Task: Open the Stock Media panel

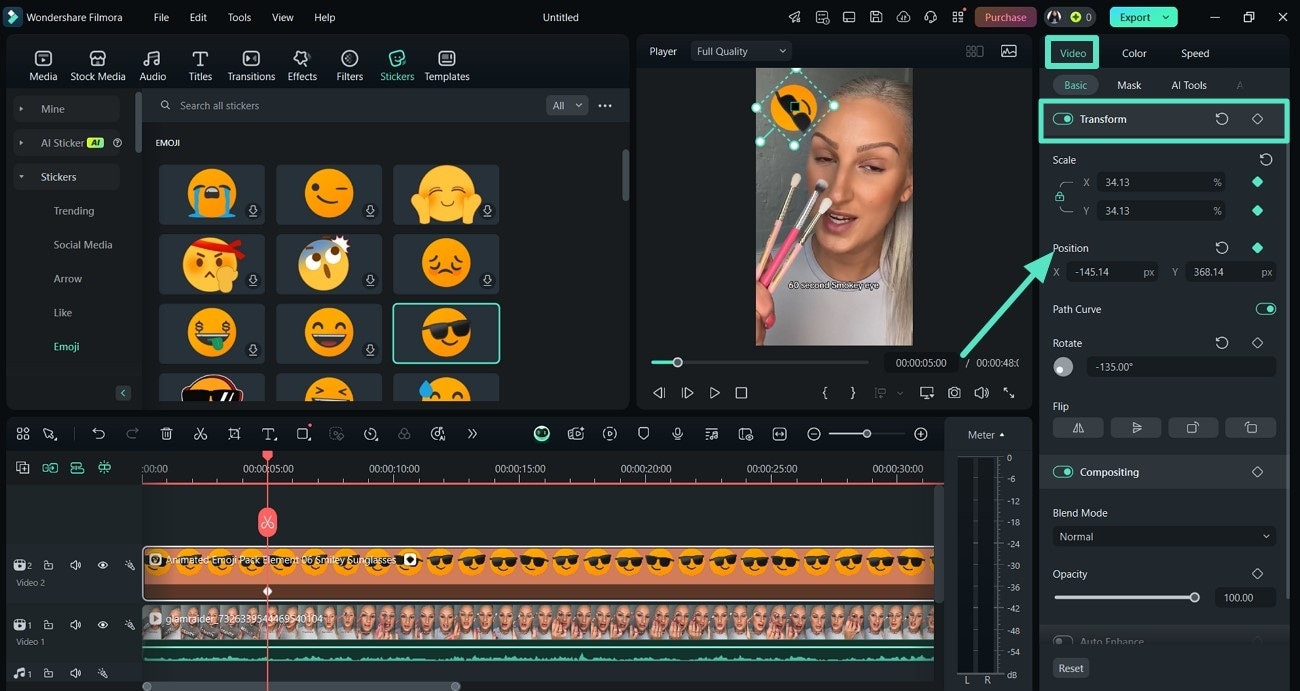Action: [98, 65]
